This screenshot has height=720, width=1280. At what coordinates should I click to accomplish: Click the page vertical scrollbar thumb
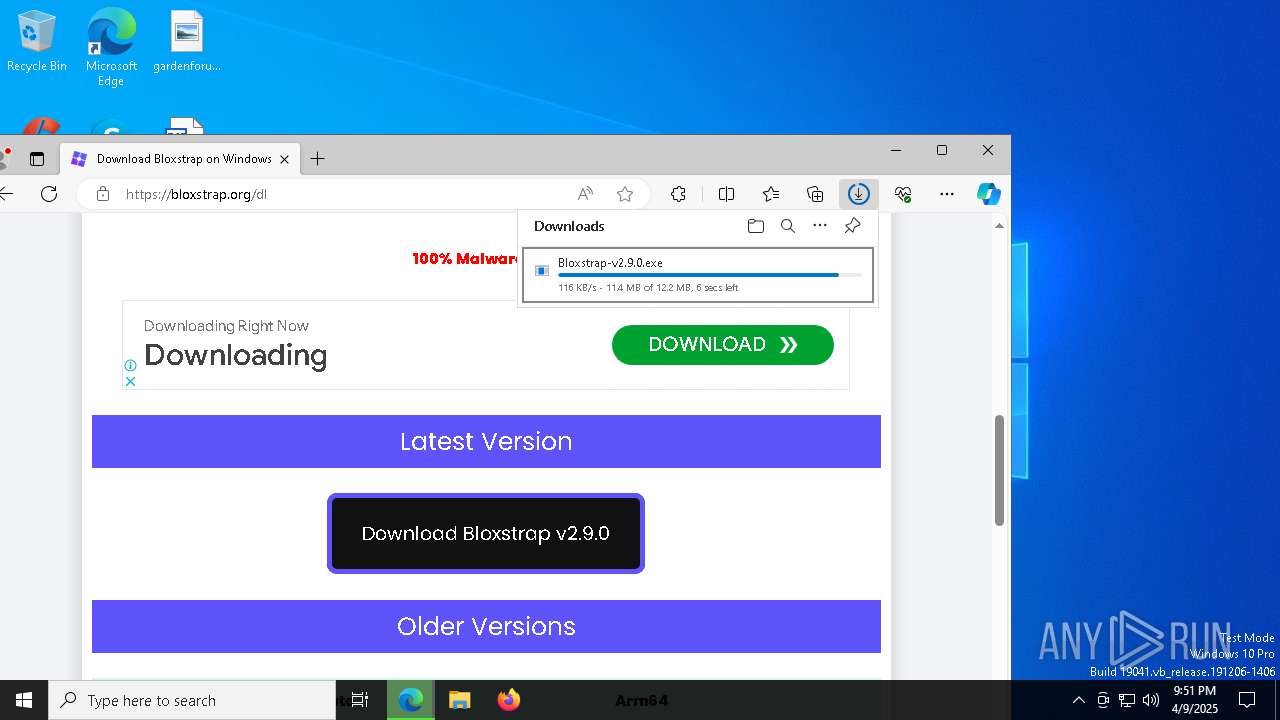(999, 470)
